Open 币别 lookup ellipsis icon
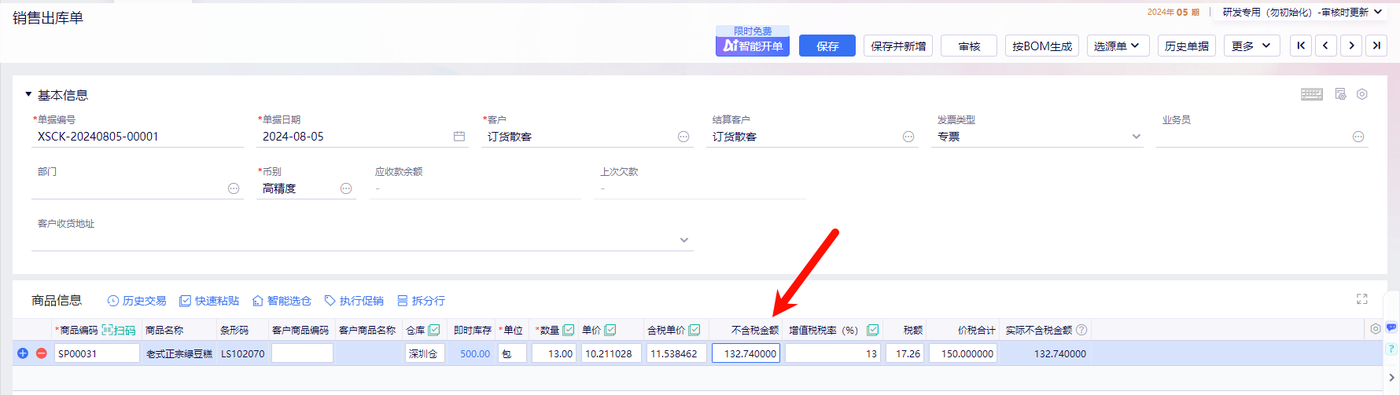Screen dimensions: 1400x395 (347, 188)
